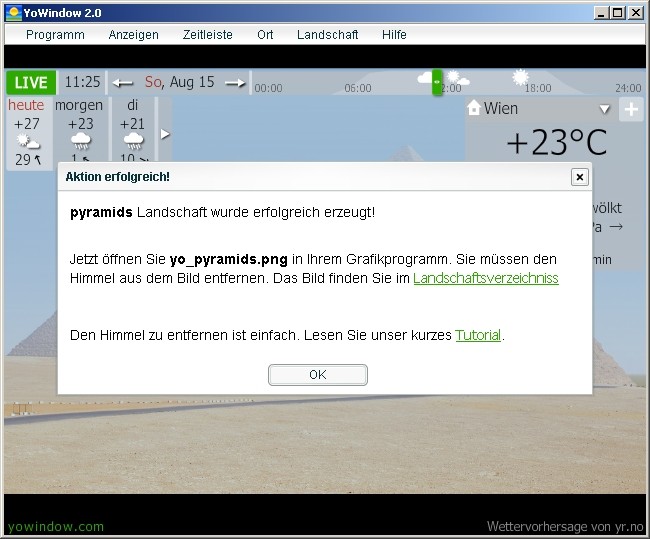Click the sun icon on the timeline

click(x=520, y=77)
